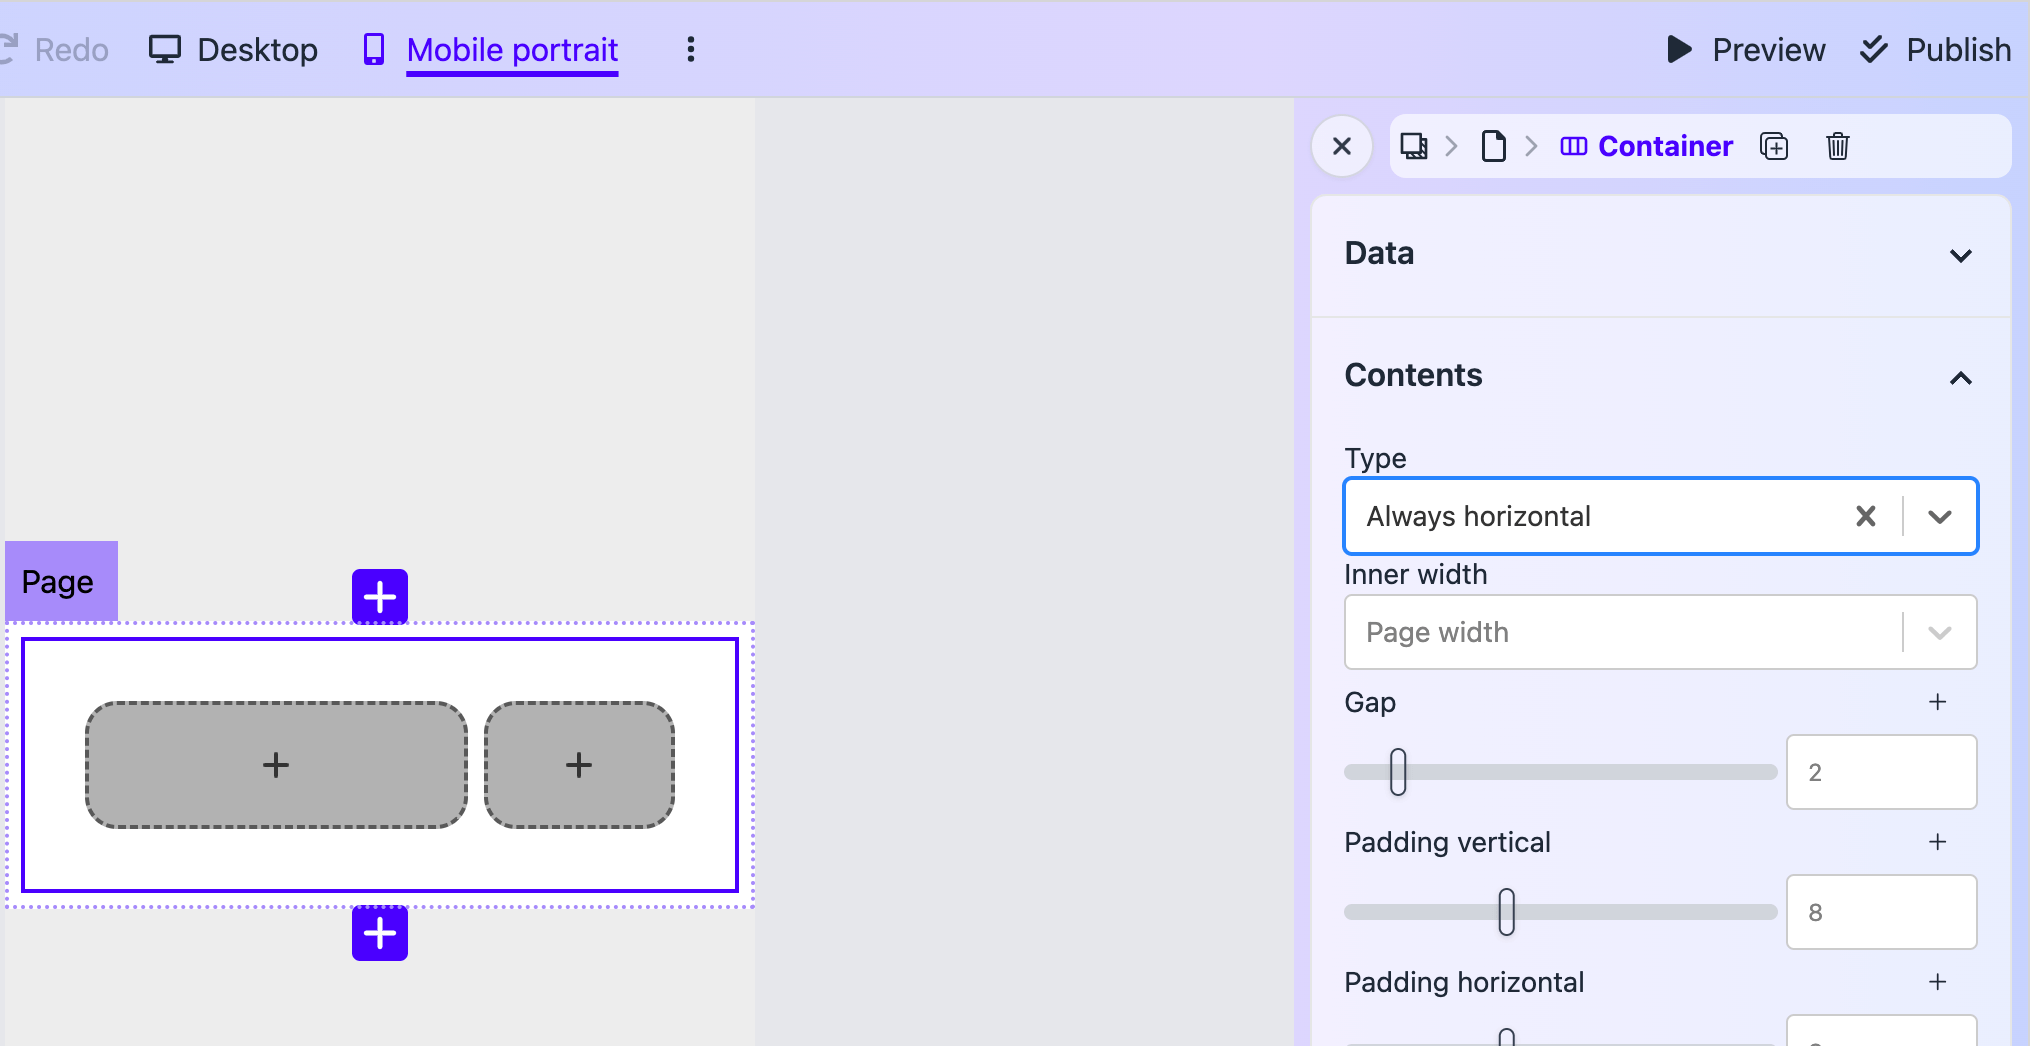Open the Type dropdown

coord(1939,516)
